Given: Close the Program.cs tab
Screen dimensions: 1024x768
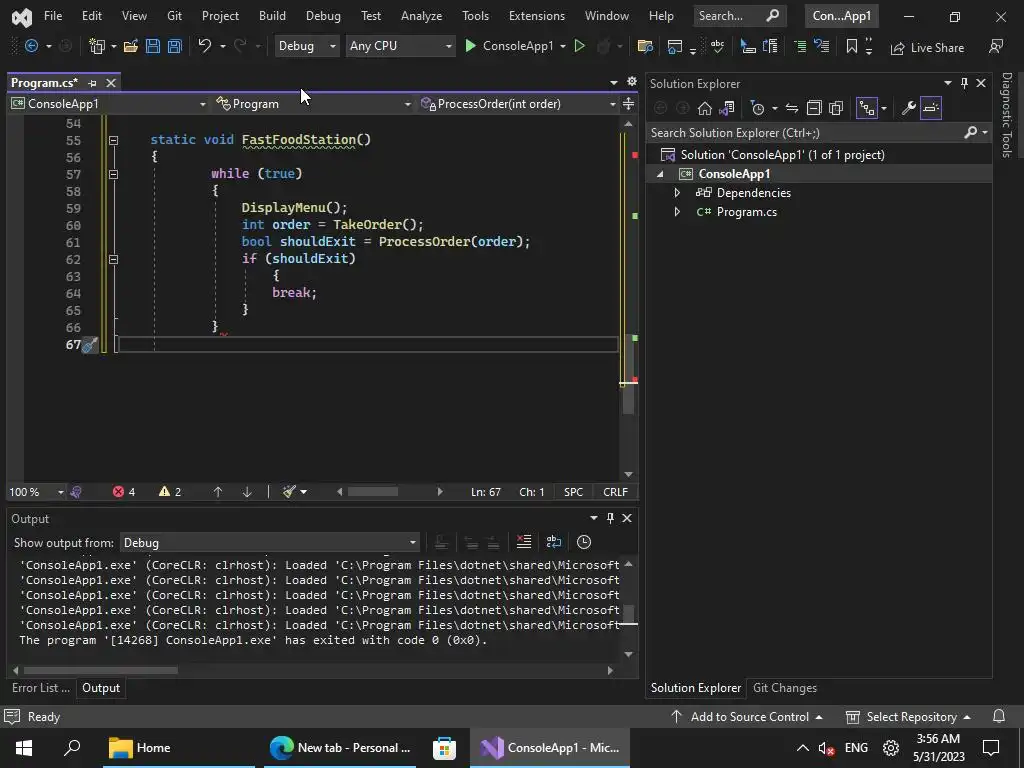Looking at the screenshot, I should (111, 83).
